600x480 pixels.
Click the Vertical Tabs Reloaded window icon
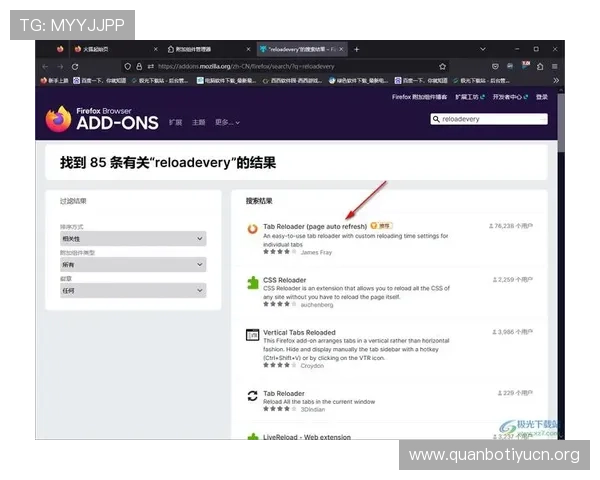pyautogui.click(x=253, y=335)
